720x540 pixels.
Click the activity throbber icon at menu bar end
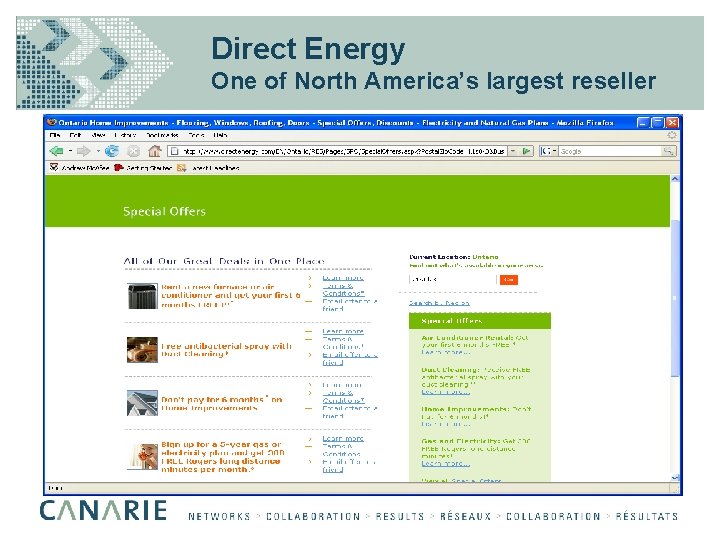pos(671,135)
